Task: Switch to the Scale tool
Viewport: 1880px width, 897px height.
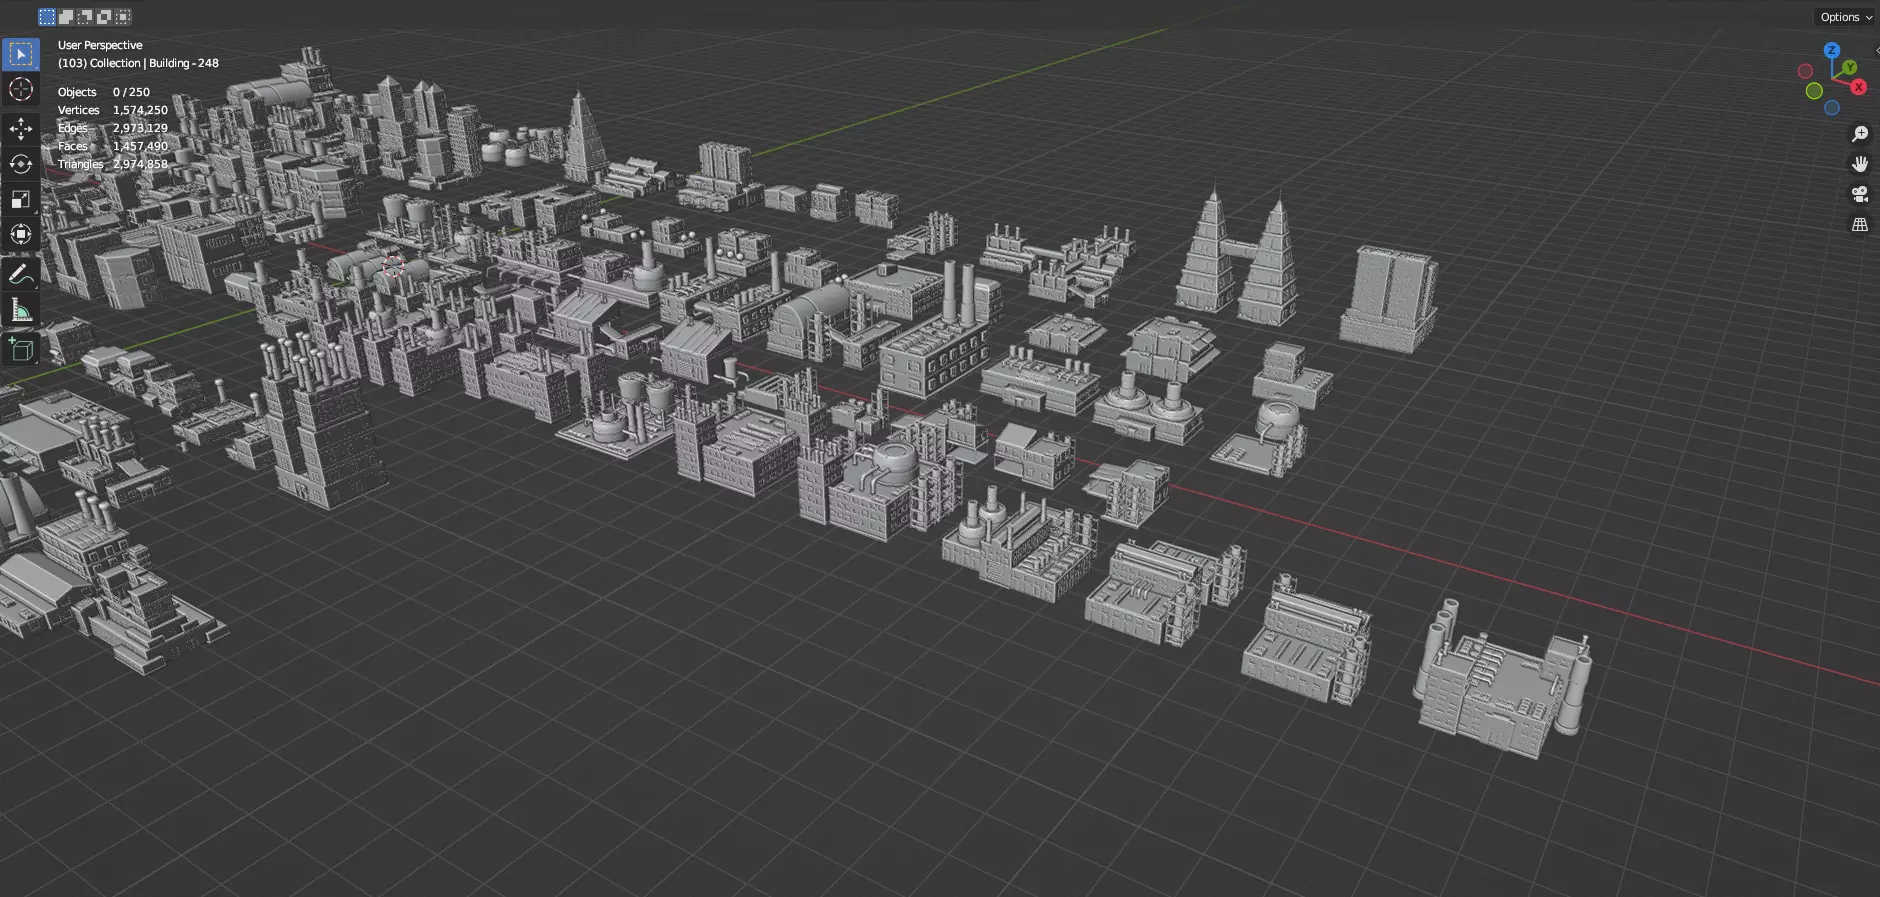Action: pyautogui.click(x=21, y=199)
